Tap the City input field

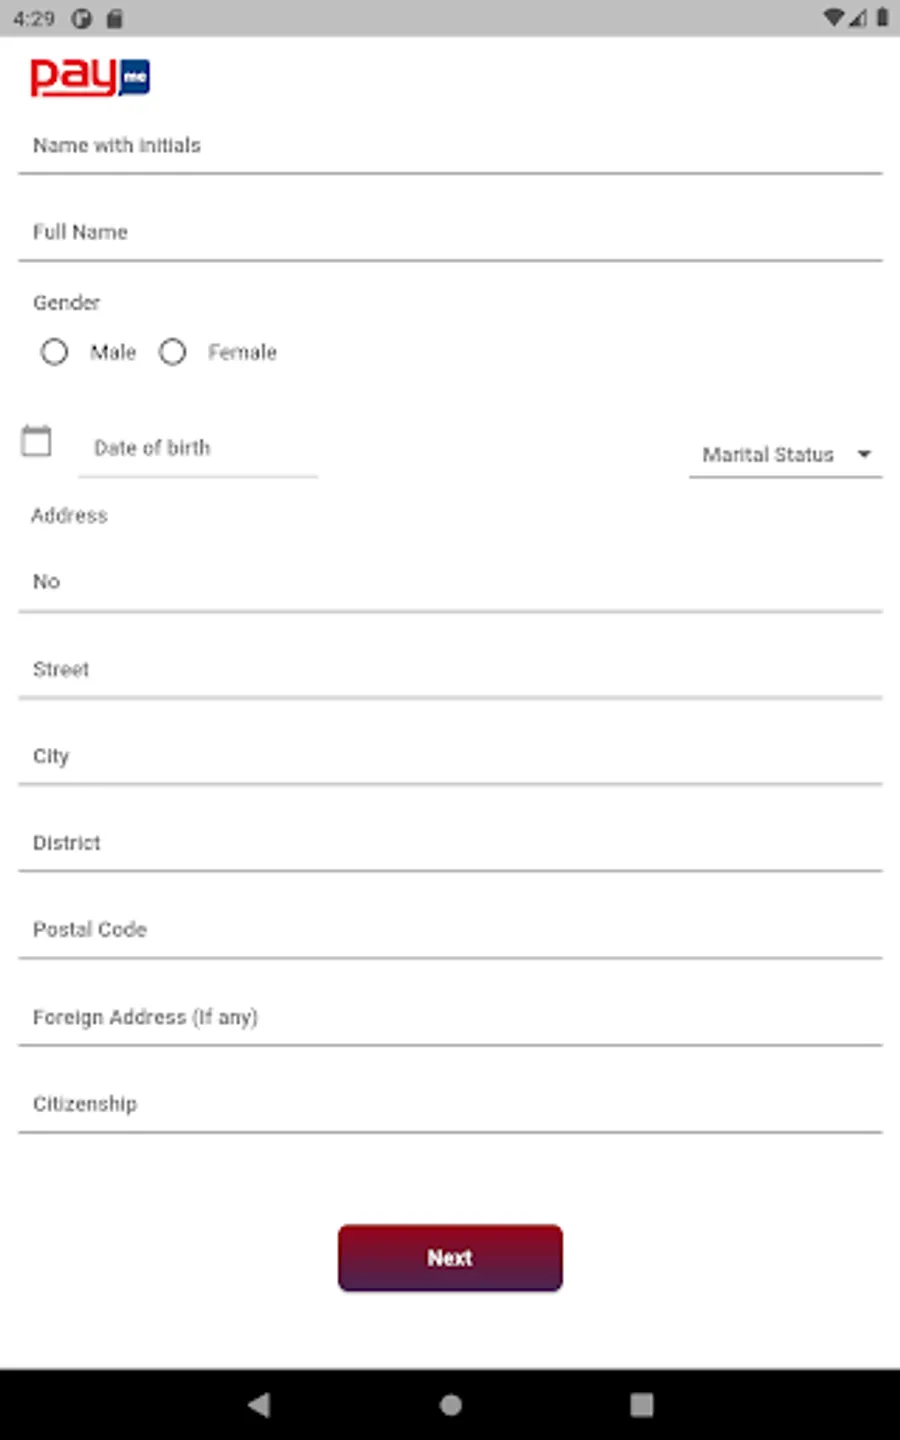[x=450, y=757]
